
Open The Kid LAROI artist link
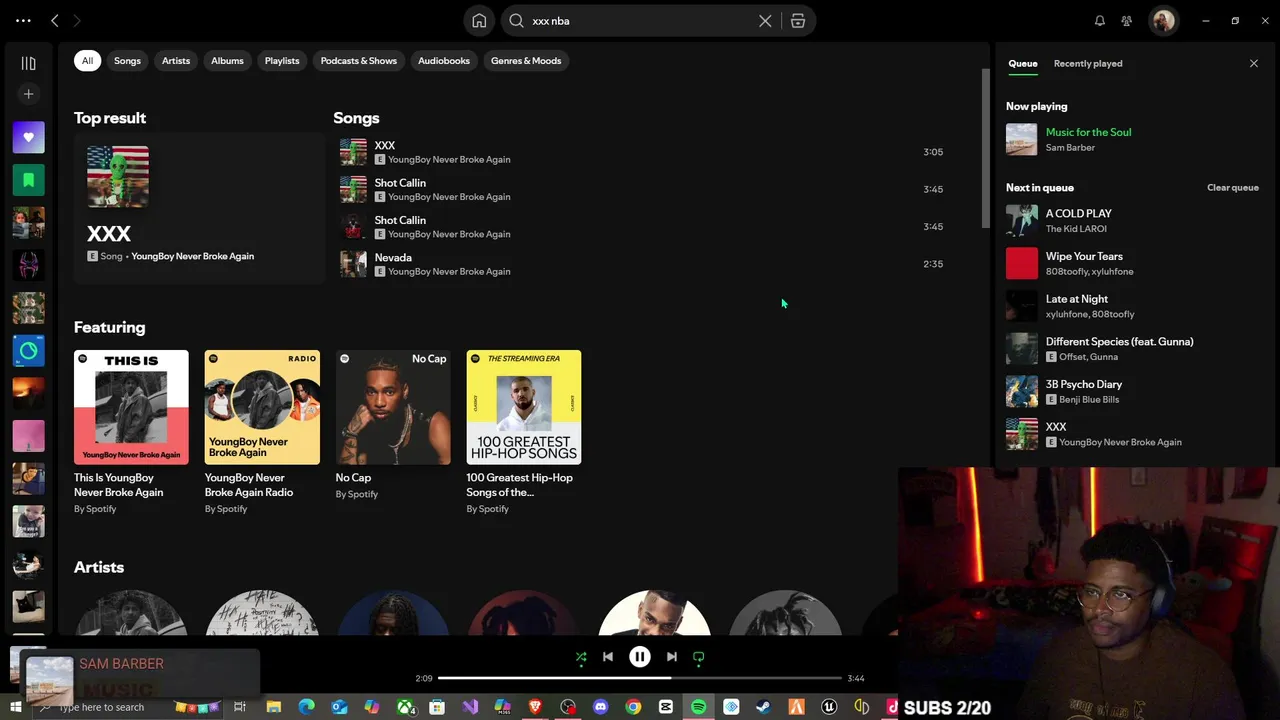tap(1076, 229)
